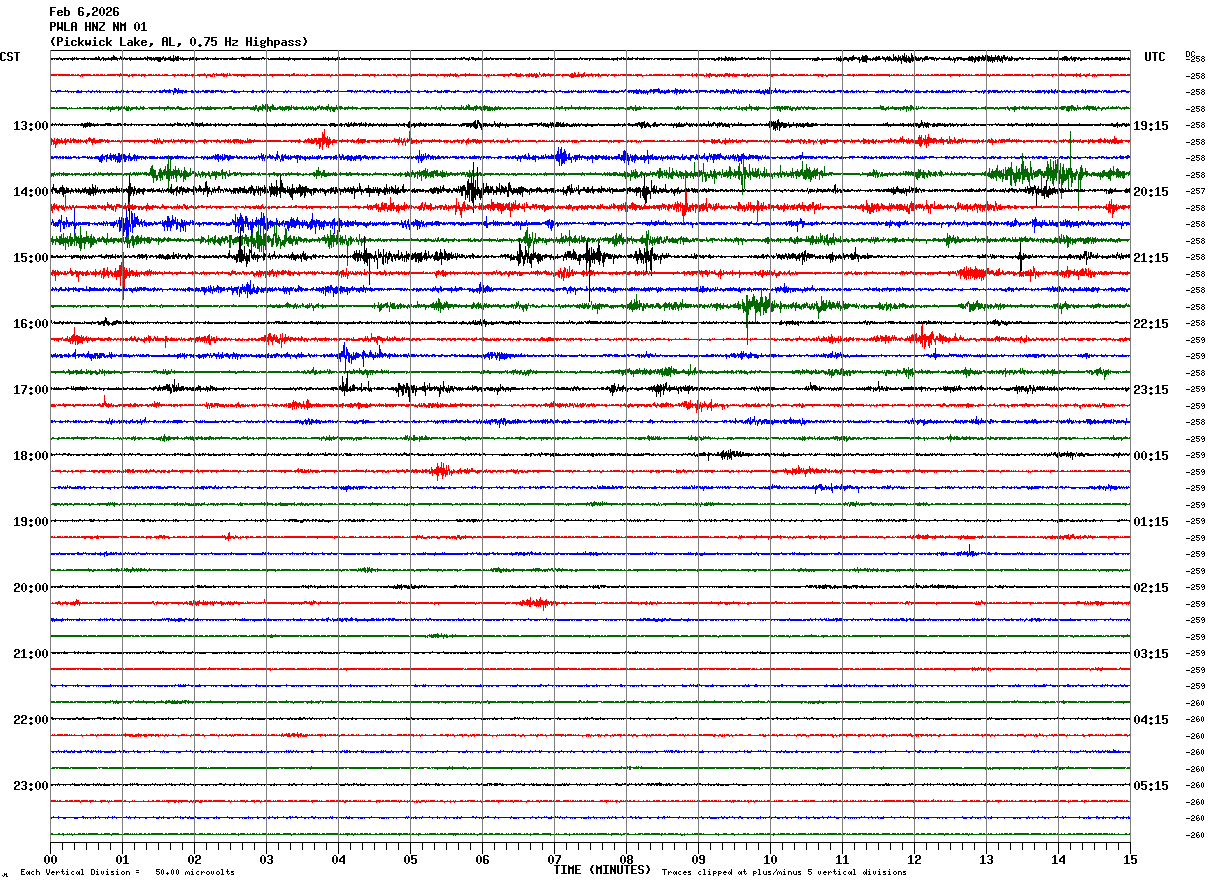Click the CST timezone label
1210x886 pixels.
[x=10, y=57]
